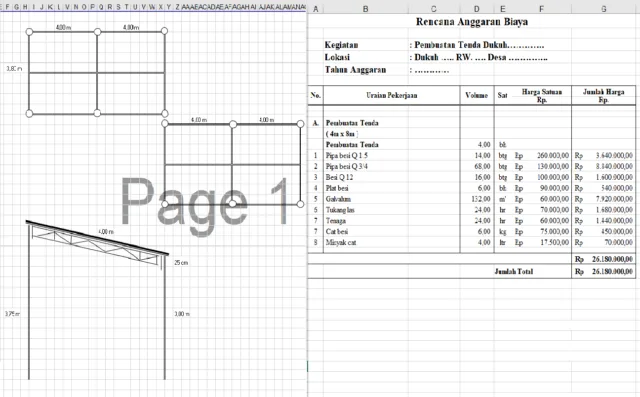Click the ': Pembuatan Tenda Dukuh' value
The width and height of the screenshot is (640, 397).
[477, 45]
